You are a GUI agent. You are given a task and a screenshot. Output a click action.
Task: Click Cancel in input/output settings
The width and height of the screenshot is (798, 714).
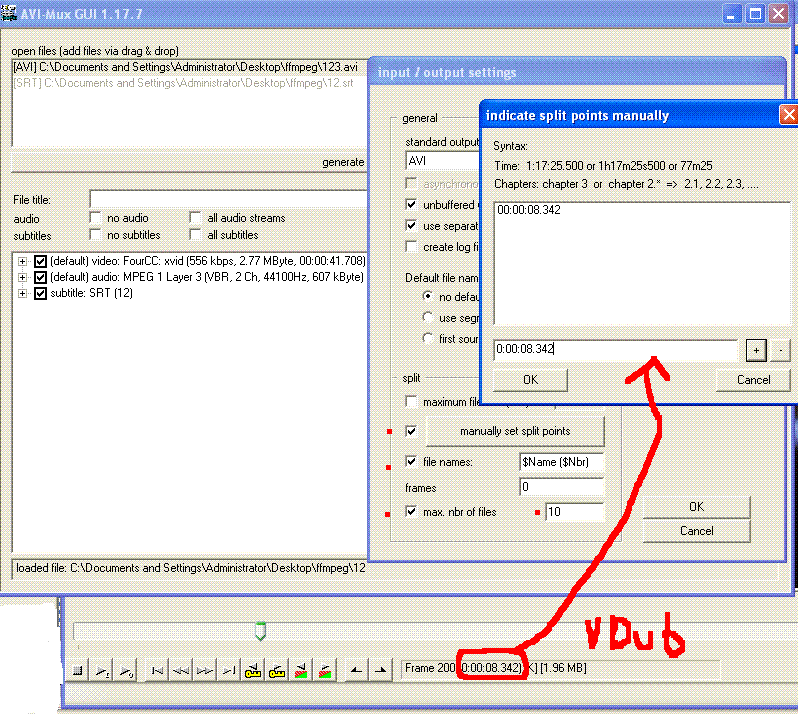click(696, 531)
